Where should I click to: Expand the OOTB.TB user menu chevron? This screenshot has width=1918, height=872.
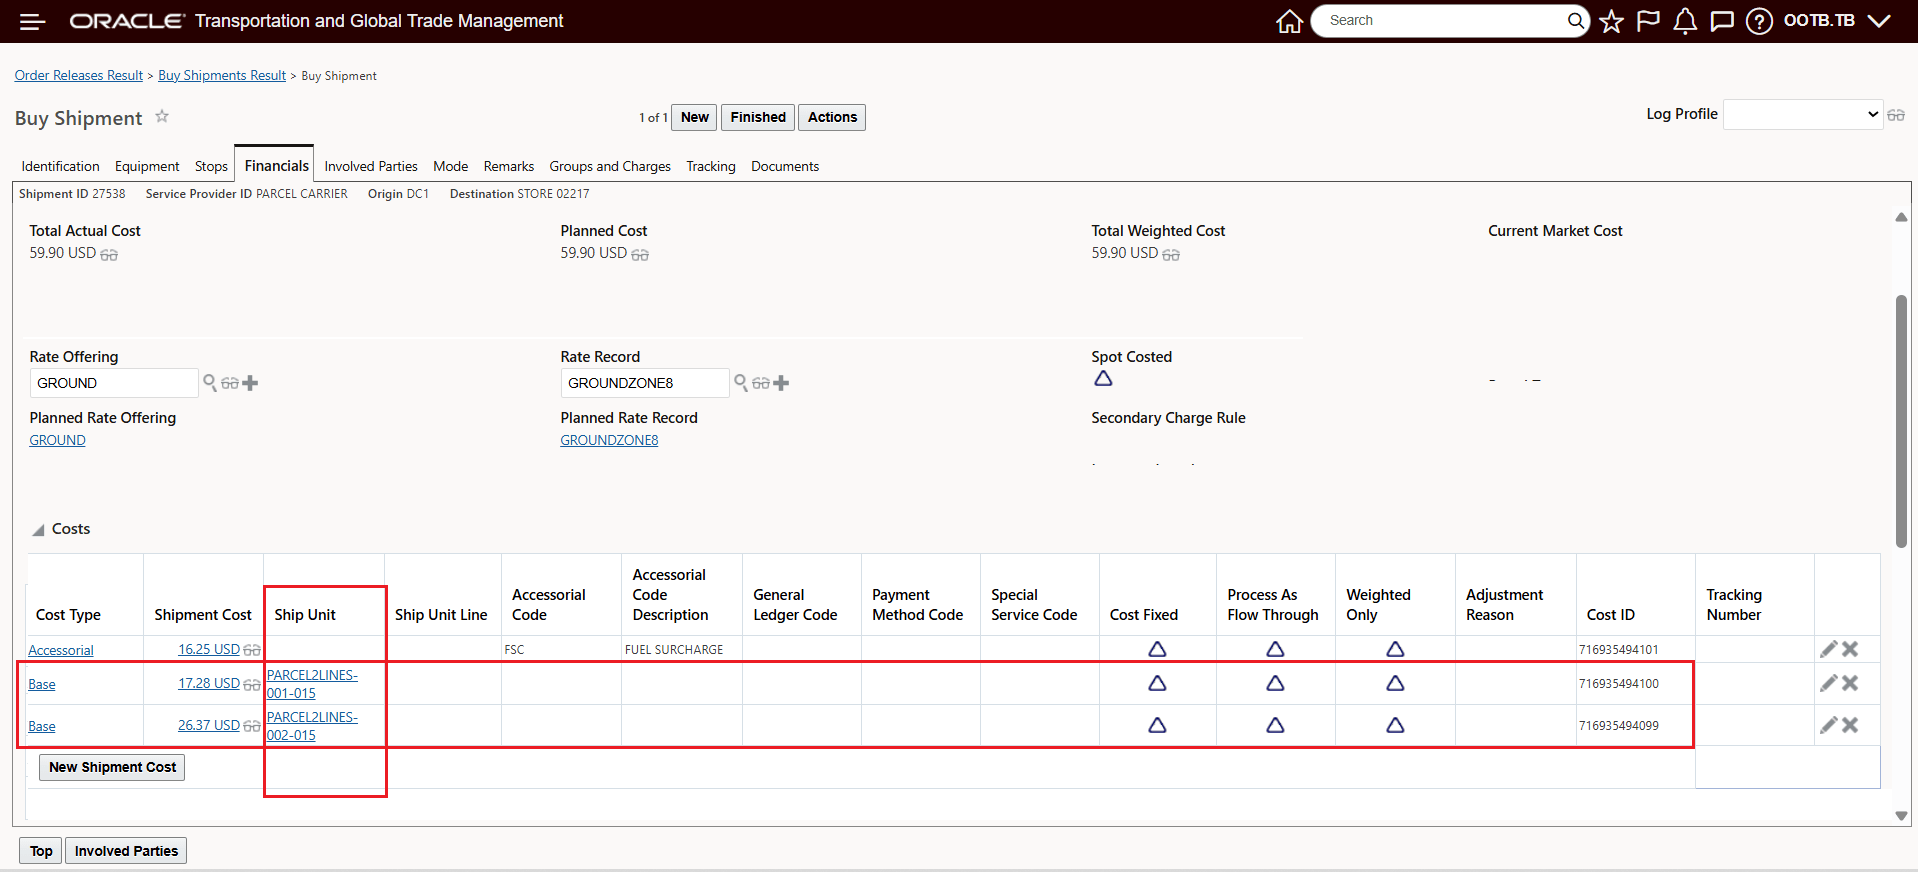[x=1879, y=21]
